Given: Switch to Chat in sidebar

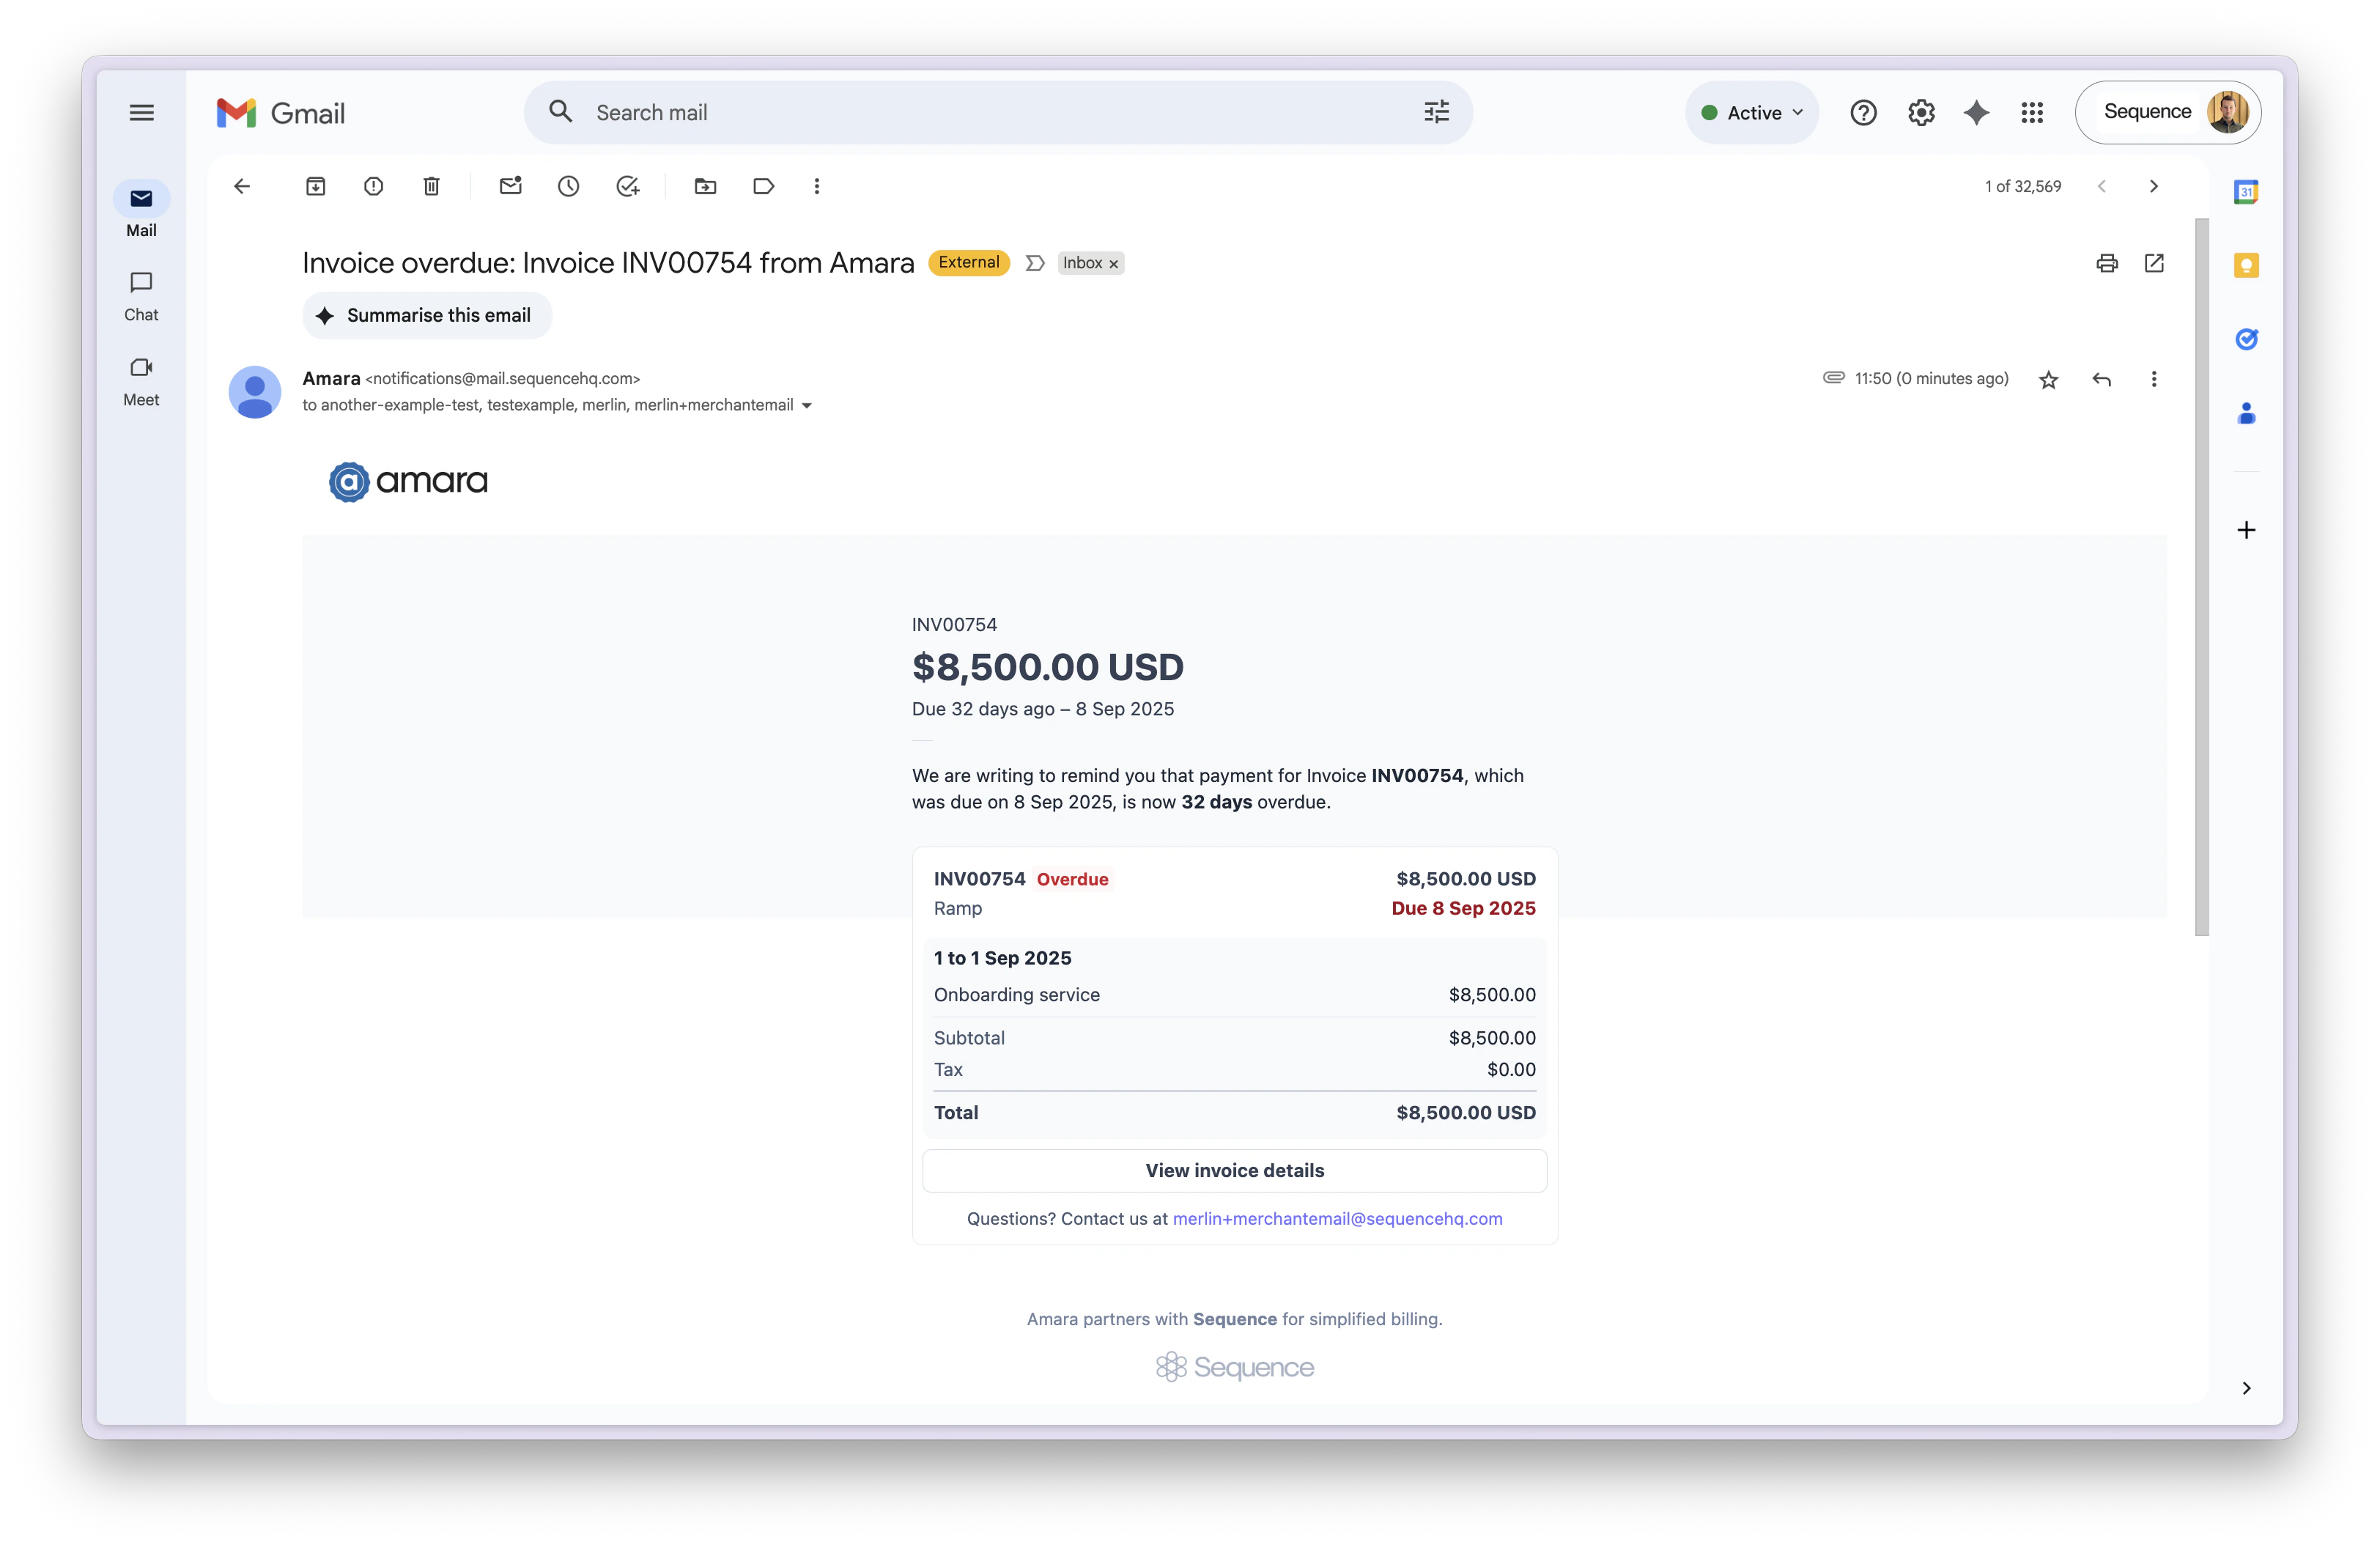Looking at the screenshot, I should click(x=141, y=296).
